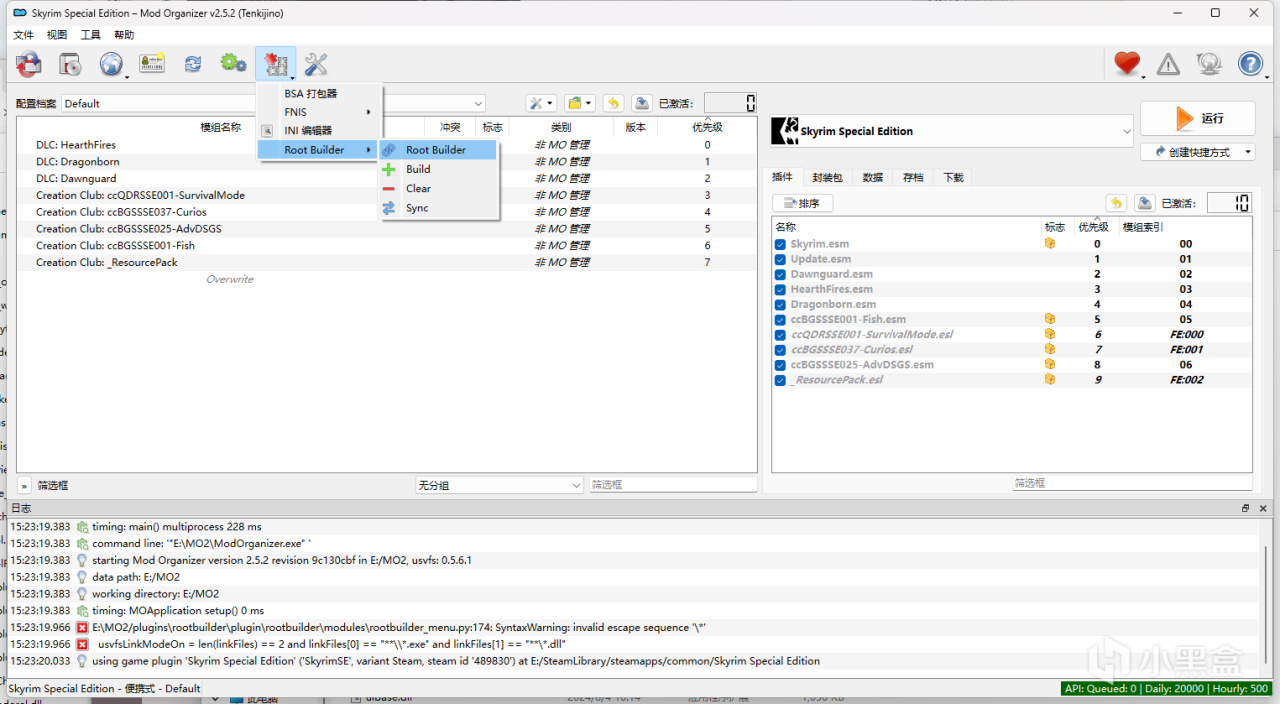Switch to the 存档 tab

point(913,177)
